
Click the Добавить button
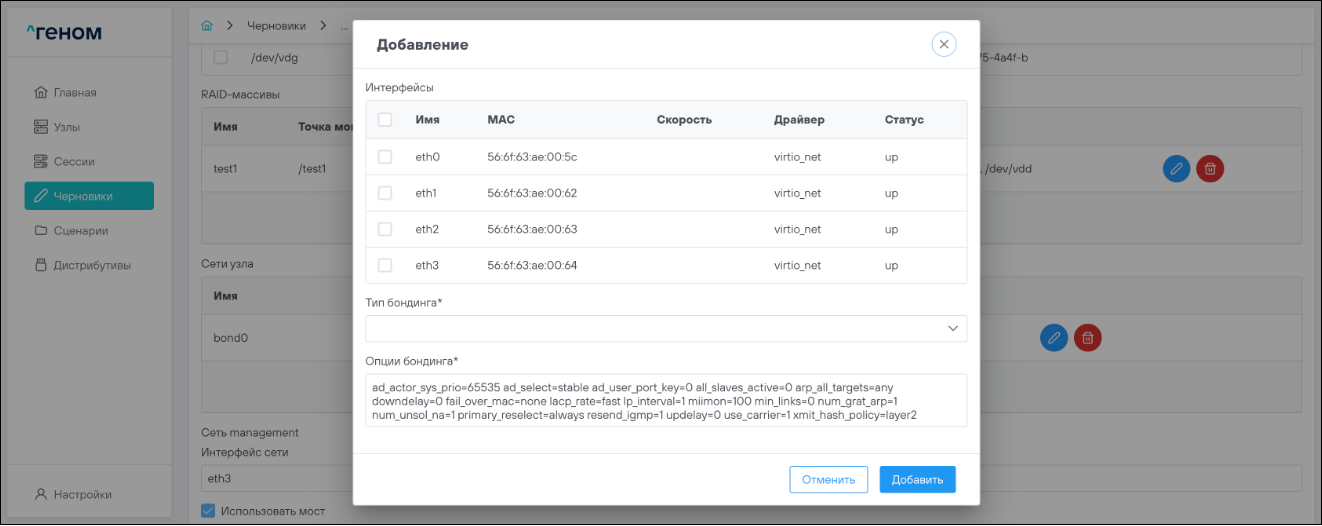[x=917, y=480]
